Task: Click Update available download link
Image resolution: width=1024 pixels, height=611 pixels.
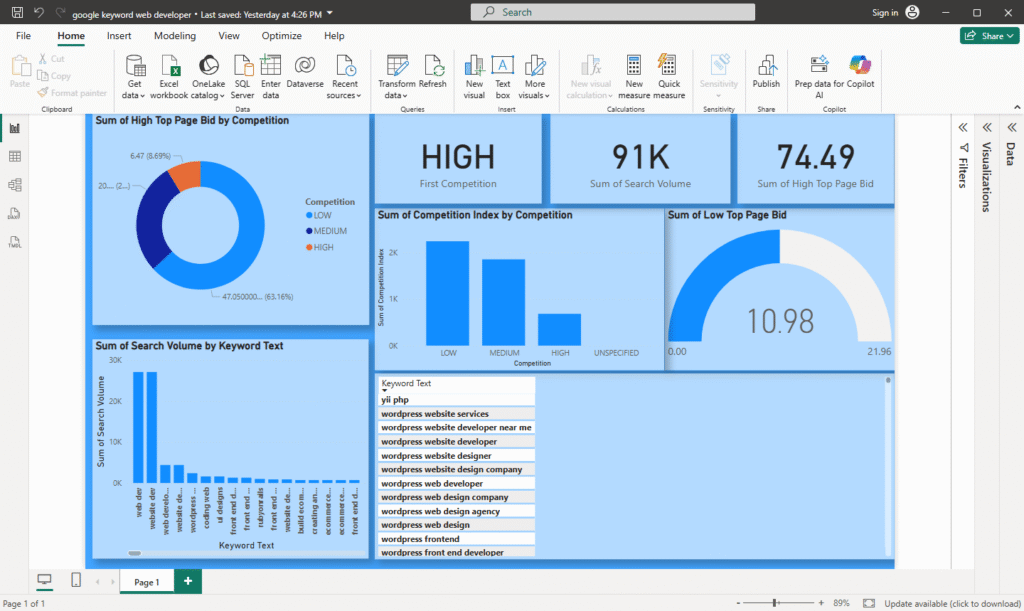Action: click(950, 603)
